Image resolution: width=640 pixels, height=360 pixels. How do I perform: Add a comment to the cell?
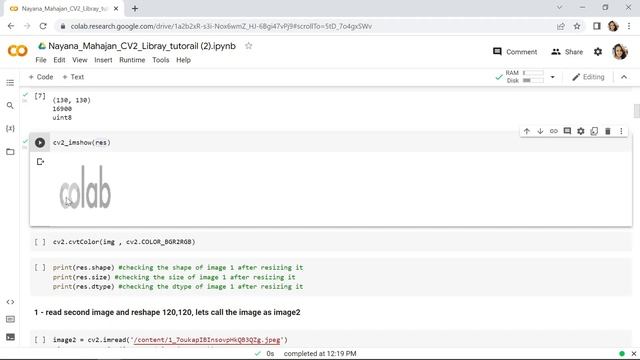[x=567, y=131]
